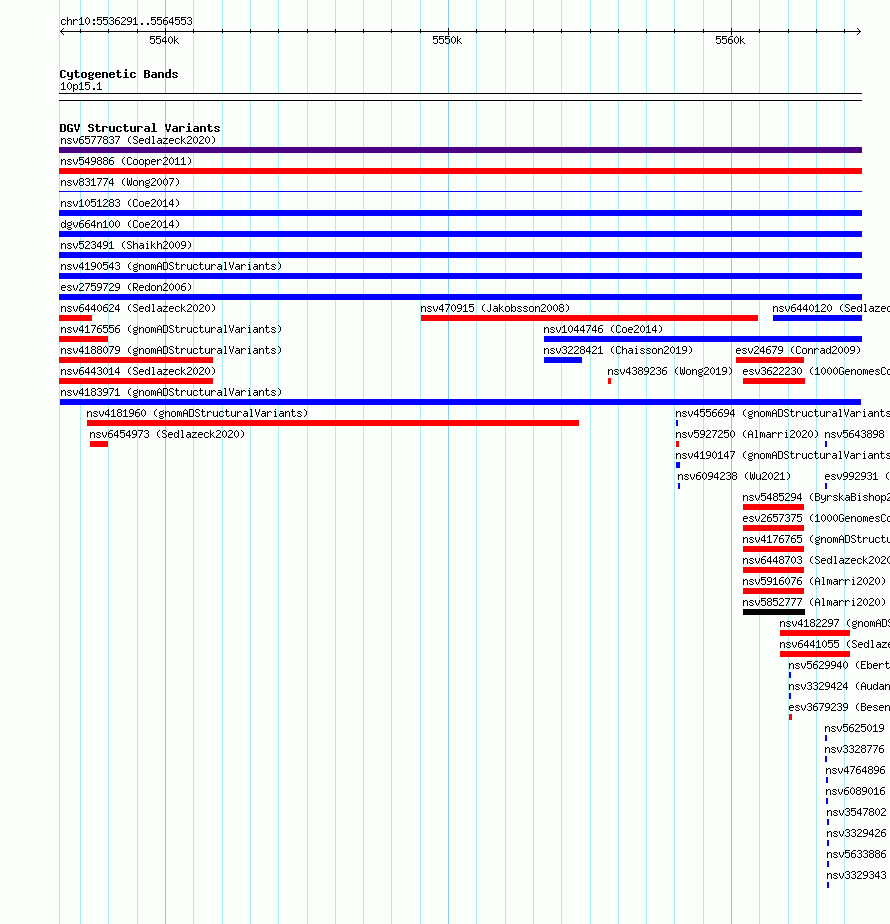Click nsv6094238 (Wu2021) label
Image resolution: width=890 pixels, height=924 pixels.
tap(734, 476)
